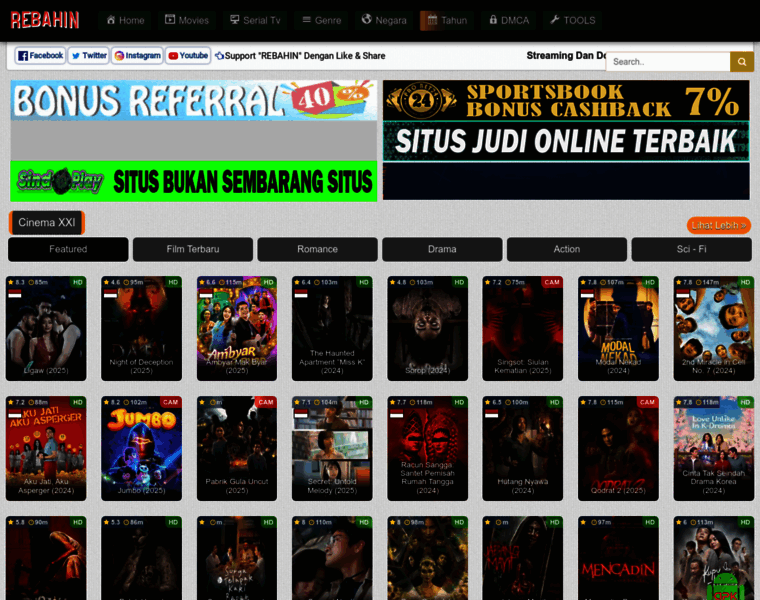Click the Youtube button

(188, 56)
